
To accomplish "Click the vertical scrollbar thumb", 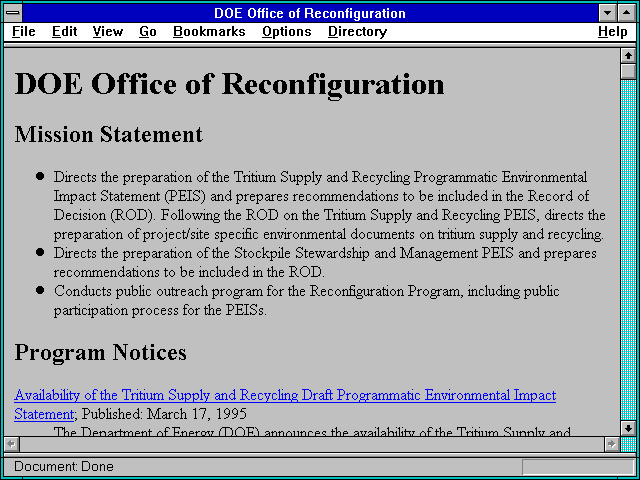I will click(628, 71).
